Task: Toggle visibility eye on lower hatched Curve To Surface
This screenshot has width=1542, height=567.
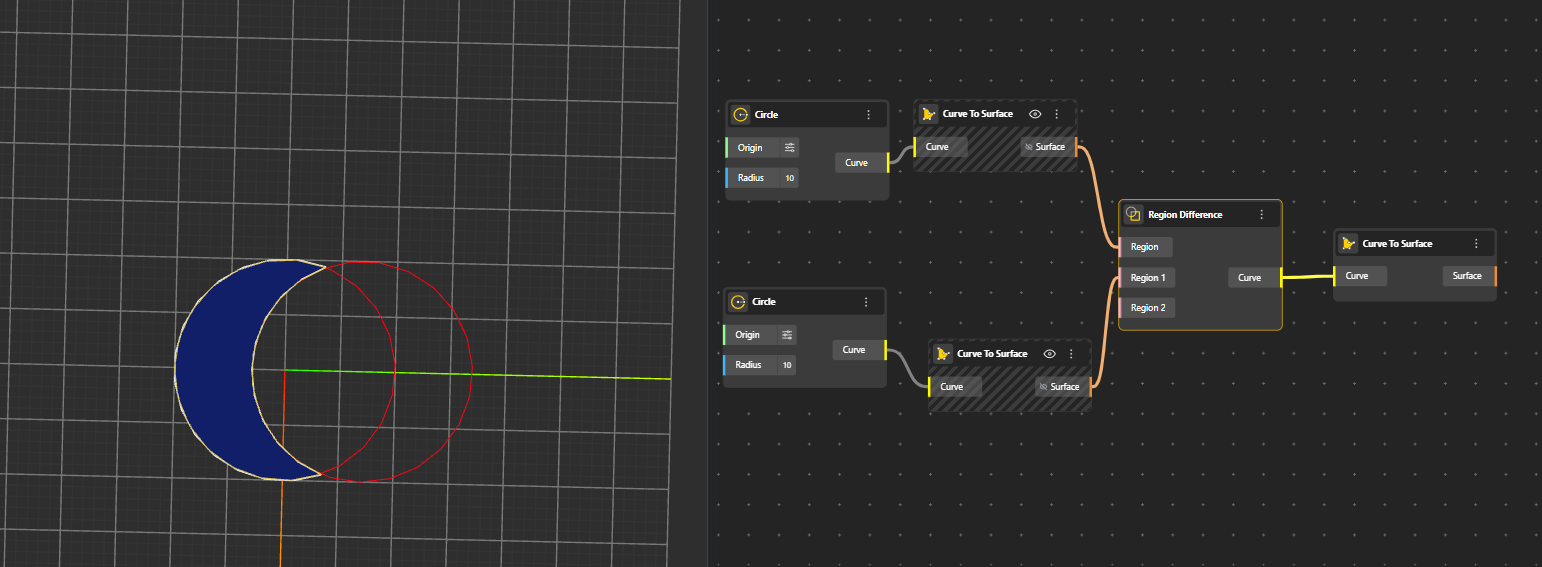Action: (x=1050, y=354)
